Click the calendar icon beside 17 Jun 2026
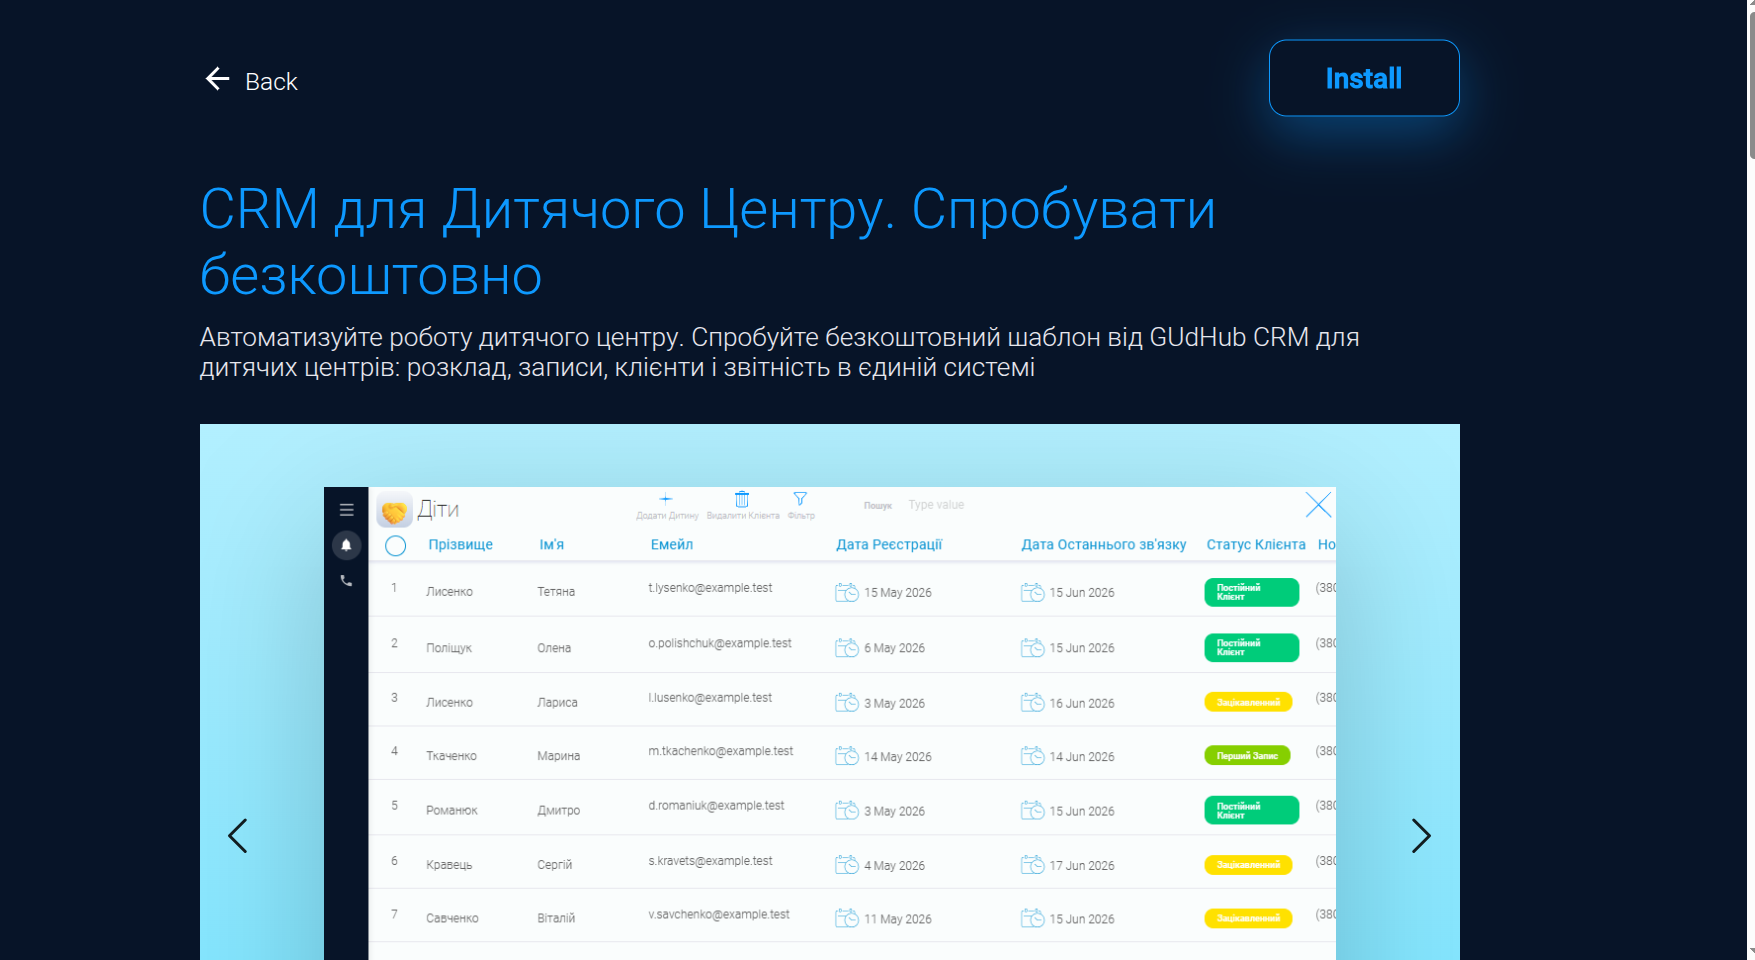Viewport: 1755px width, 960px height. click(x=1032, y=865)
